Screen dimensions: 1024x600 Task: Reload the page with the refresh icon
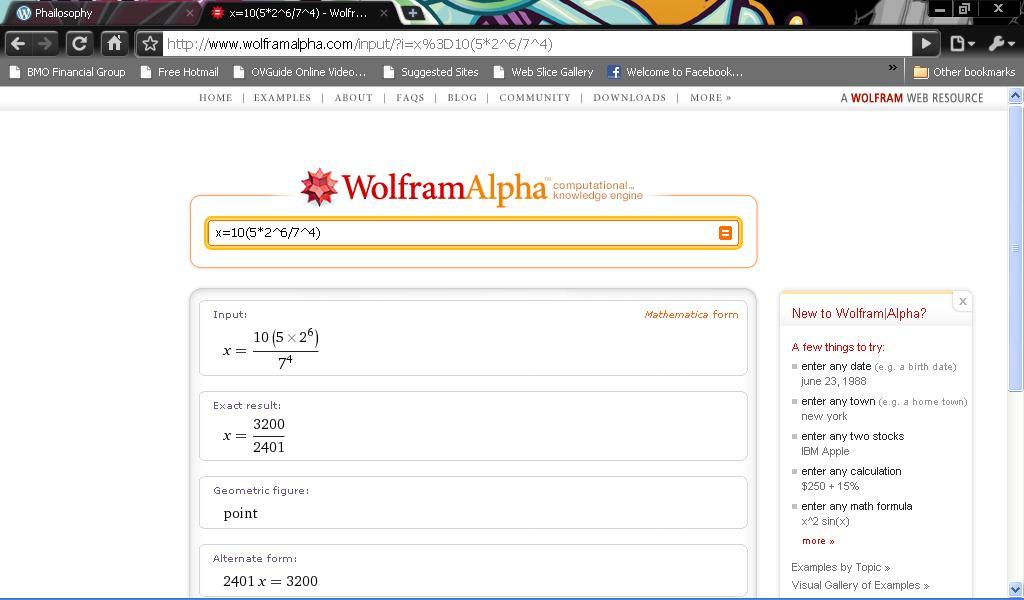pos(80,44)
